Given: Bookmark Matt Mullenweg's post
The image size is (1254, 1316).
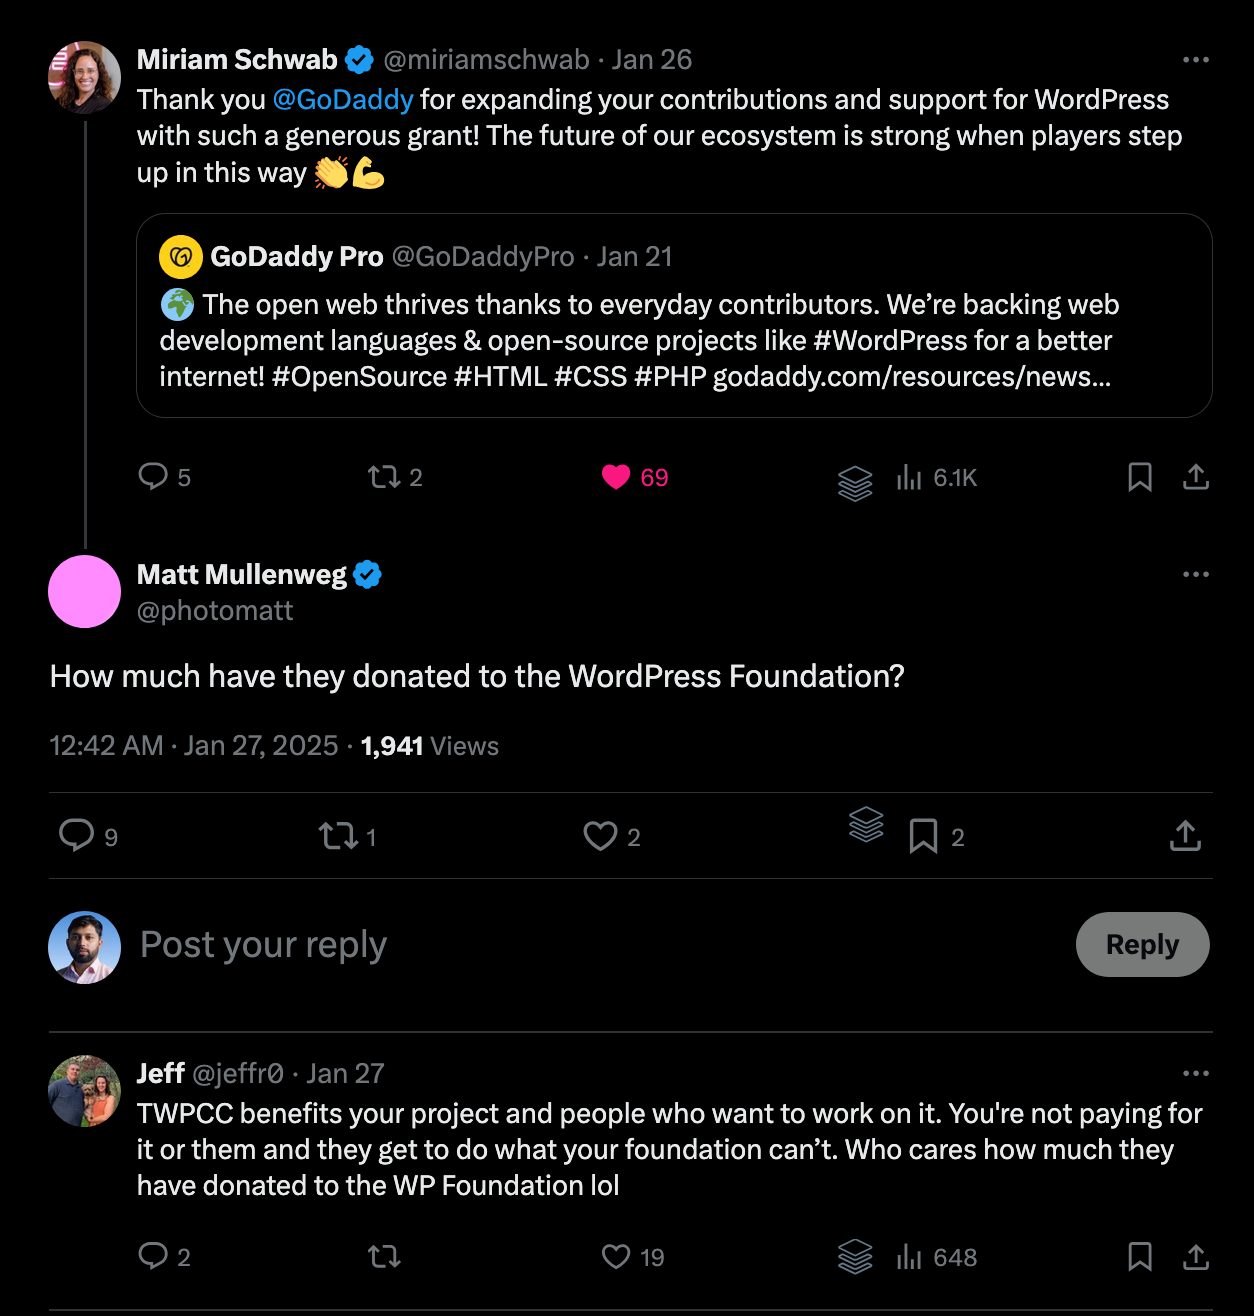Looking at the screenshot, I should pos(923,836).
